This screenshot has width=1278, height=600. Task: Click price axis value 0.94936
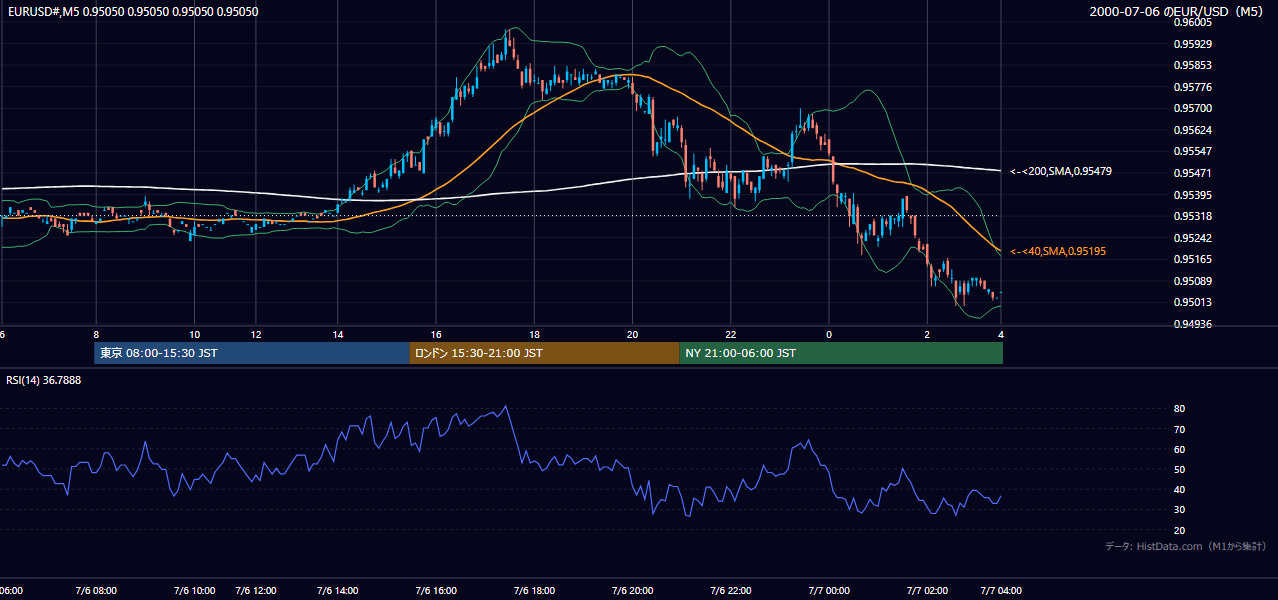1192,324
